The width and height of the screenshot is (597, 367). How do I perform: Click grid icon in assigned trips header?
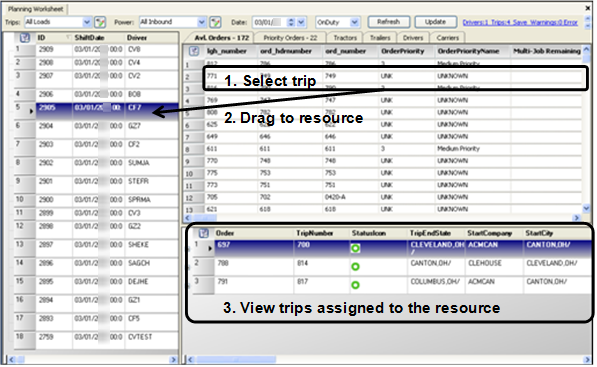204,233
